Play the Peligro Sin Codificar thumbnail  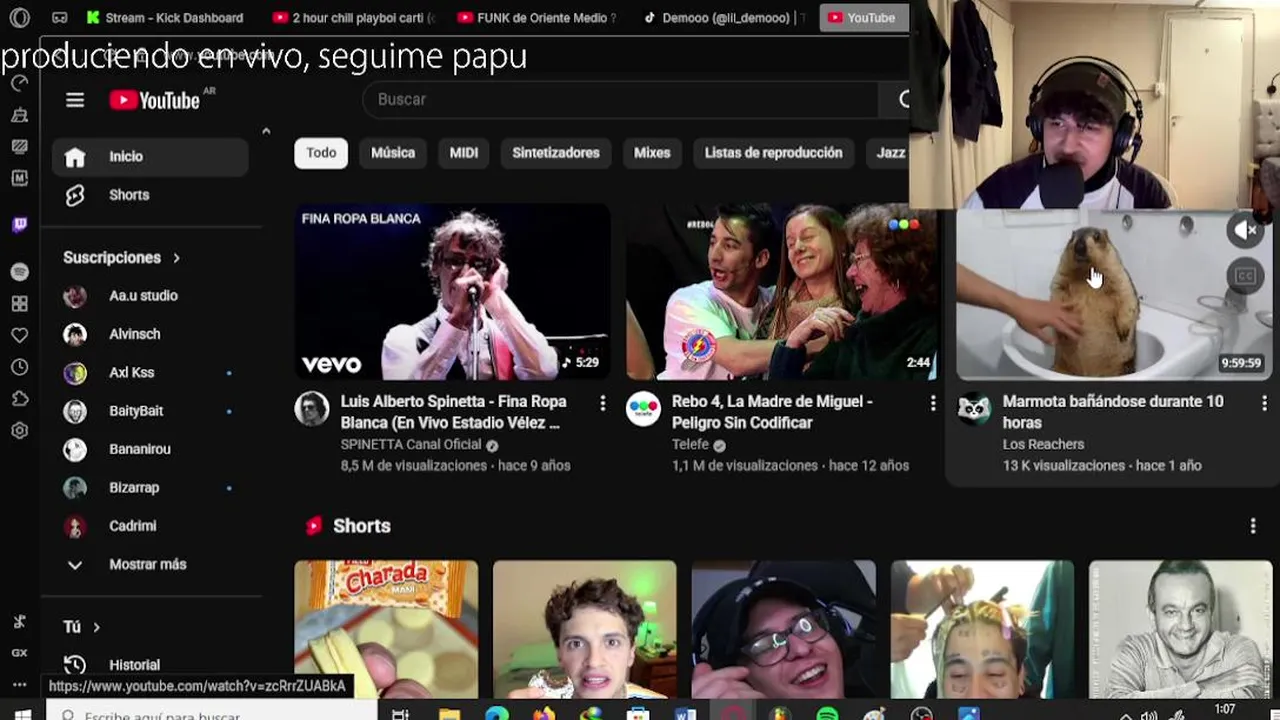click(782, 292)
